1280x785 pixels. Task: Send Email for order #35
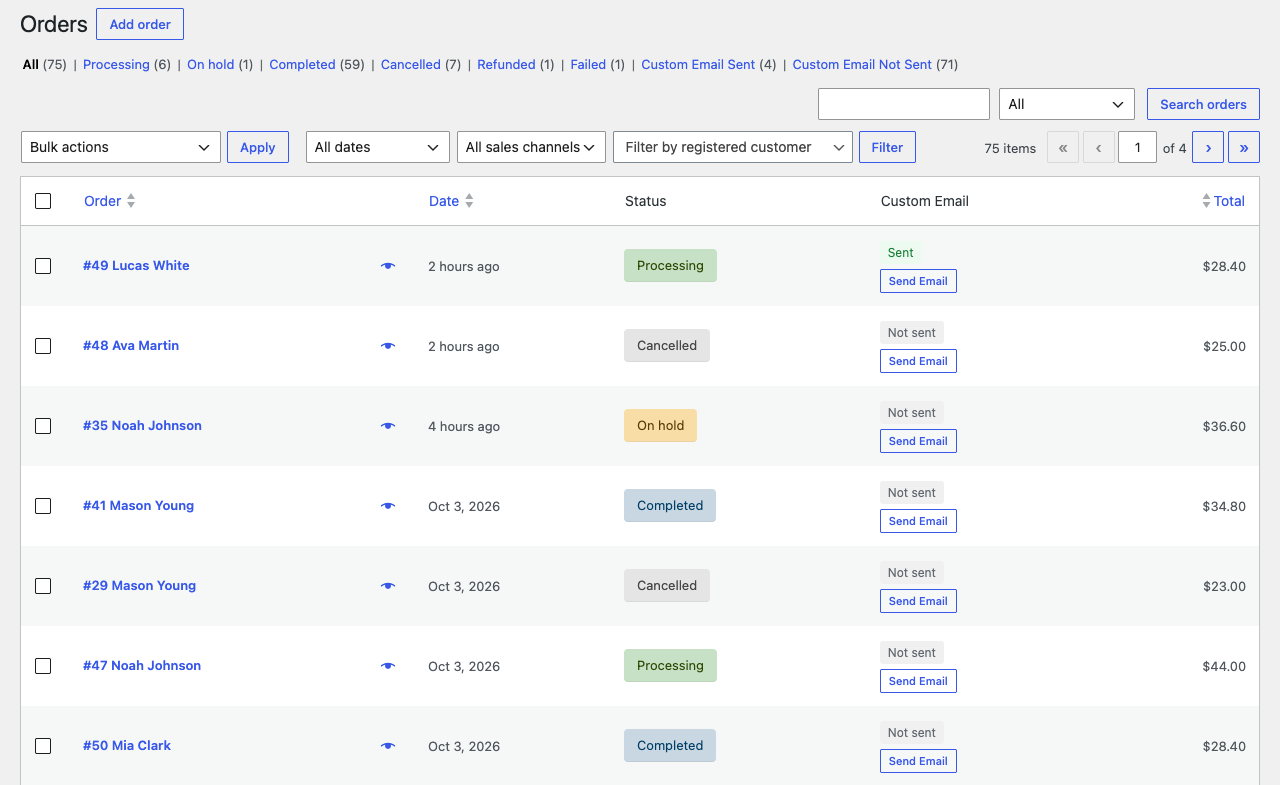[918, 441]
